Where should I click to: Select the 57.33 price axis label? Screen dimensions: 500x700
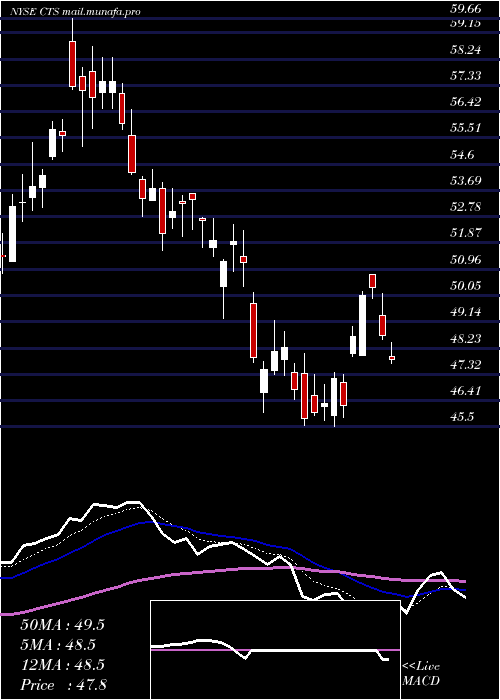[x=464, y=75]
